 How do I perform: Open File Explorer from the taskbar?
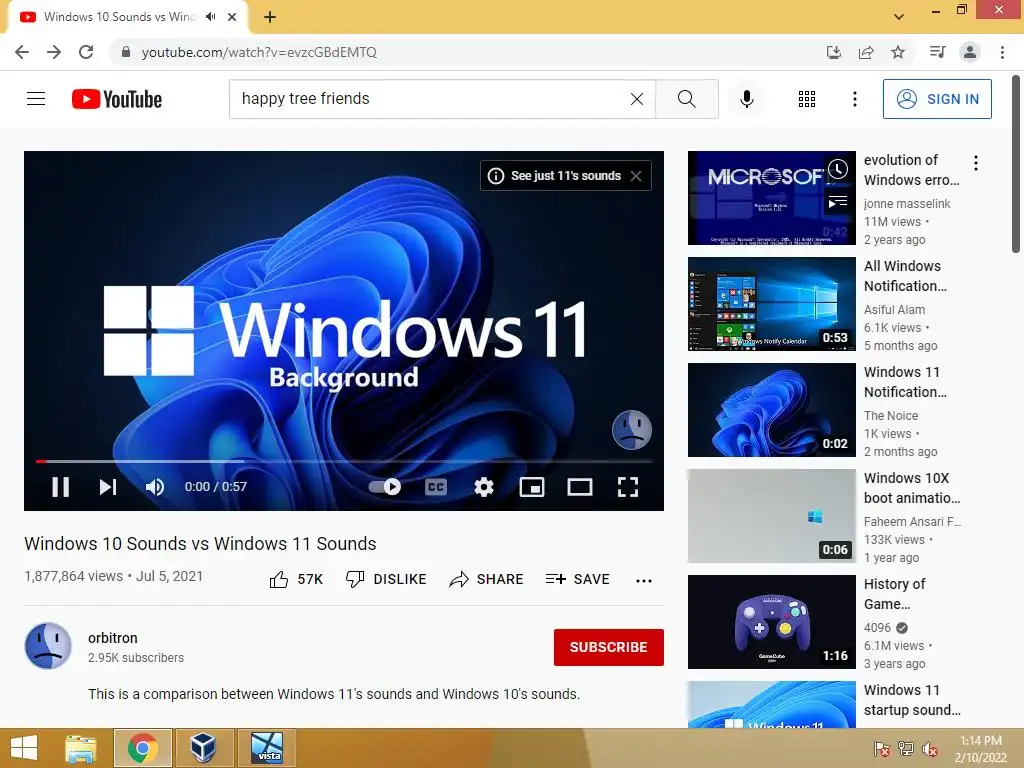click(81, 748)
